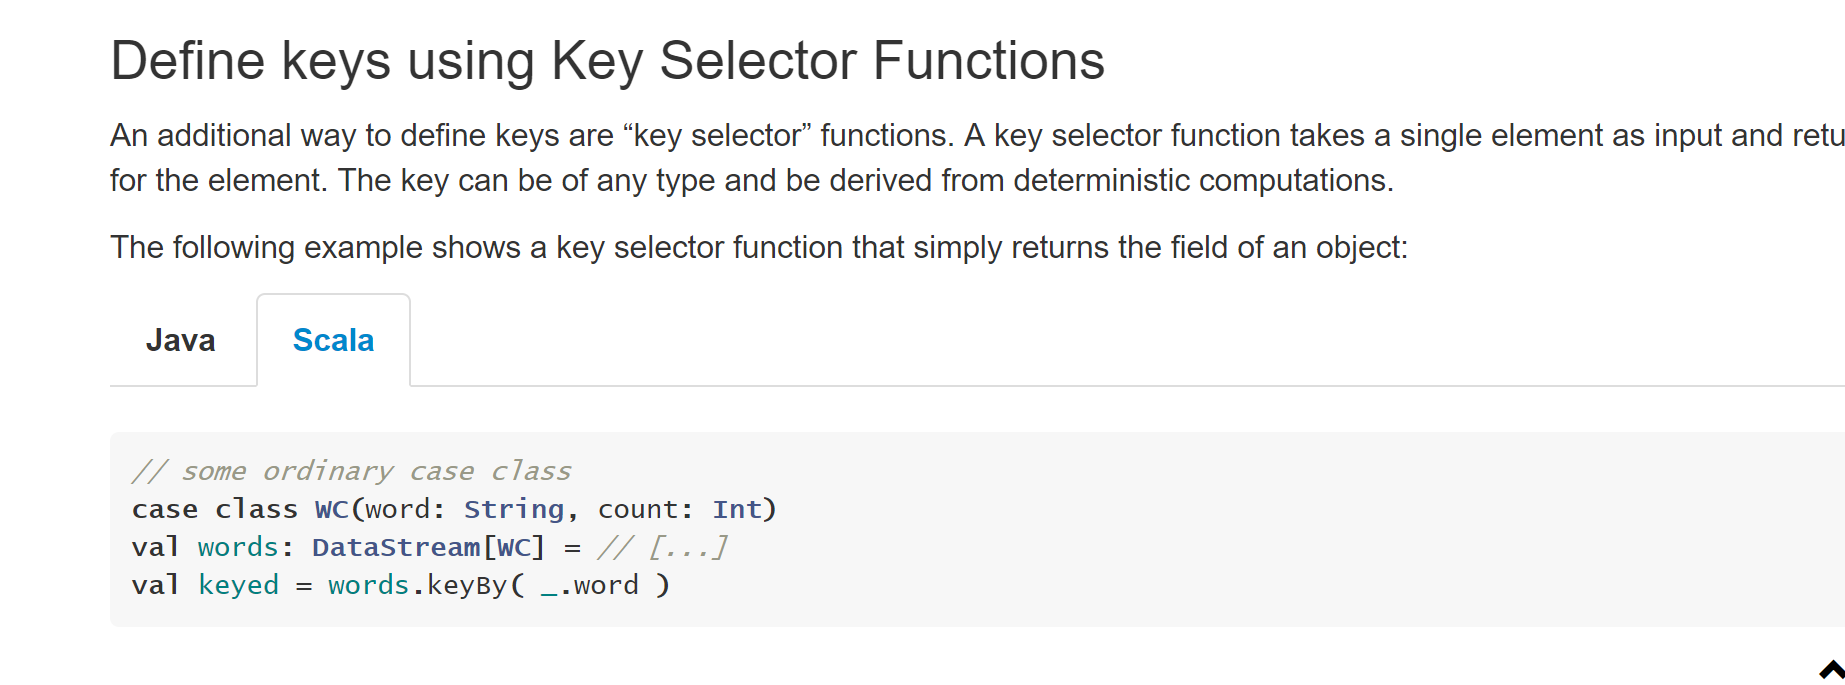Click the '_.word' lambda expression

(x=589, y=585)
